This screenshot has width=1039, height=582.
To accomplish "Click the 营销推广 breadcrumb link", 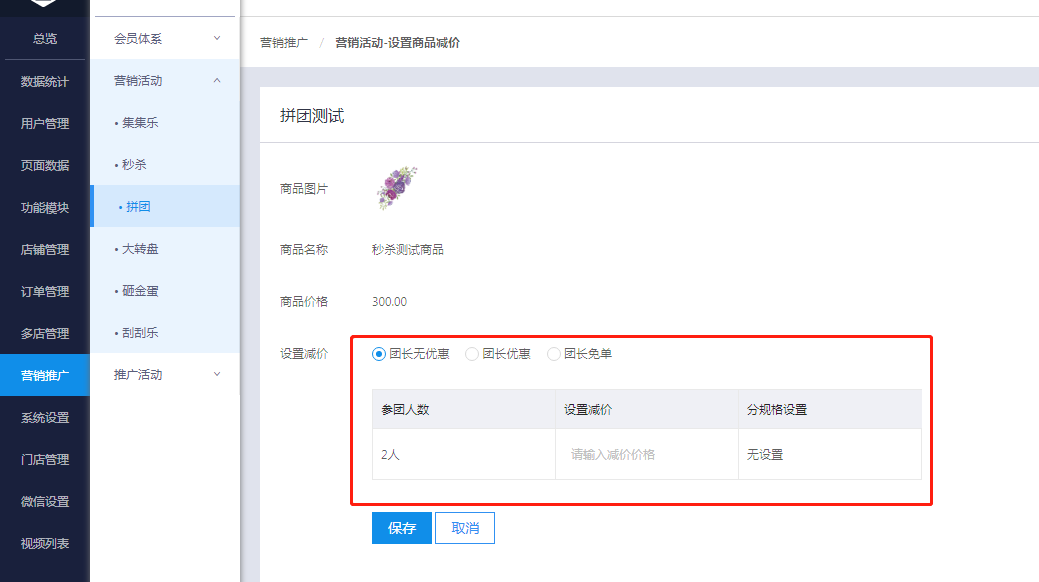I will (285, 43).
